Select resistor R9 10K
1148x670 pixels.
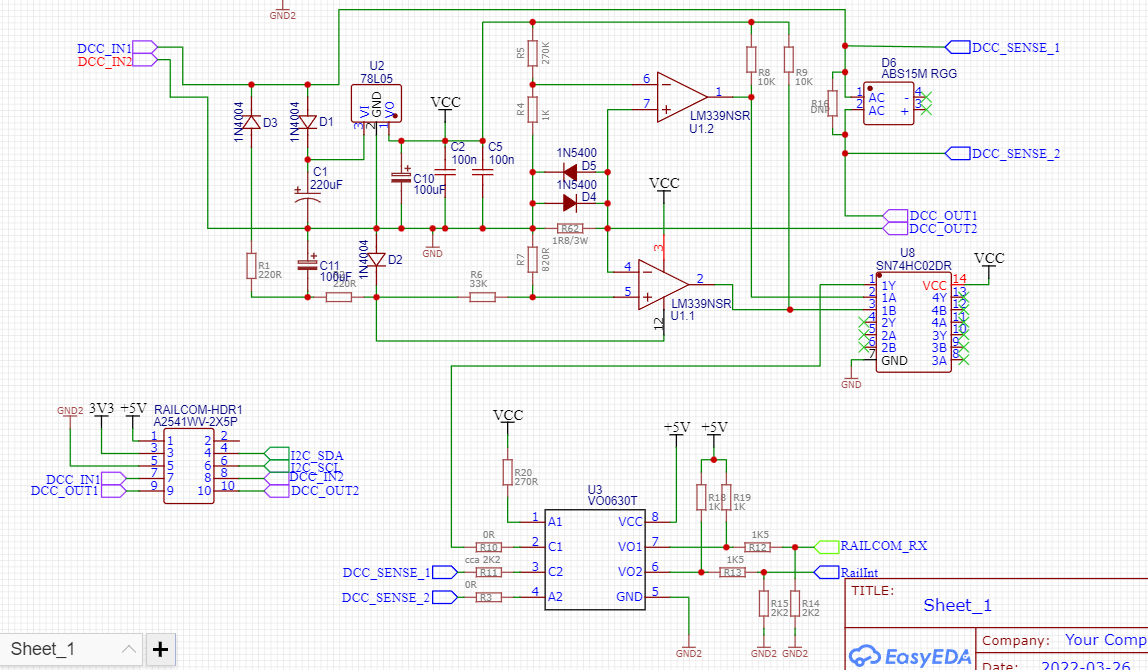(x=789, y=59)
